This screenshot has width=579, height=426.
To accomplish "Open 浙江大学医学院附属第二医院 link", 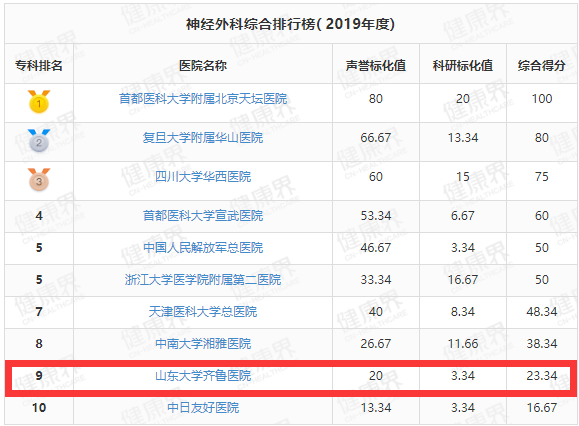I will [x=203, y=279].
